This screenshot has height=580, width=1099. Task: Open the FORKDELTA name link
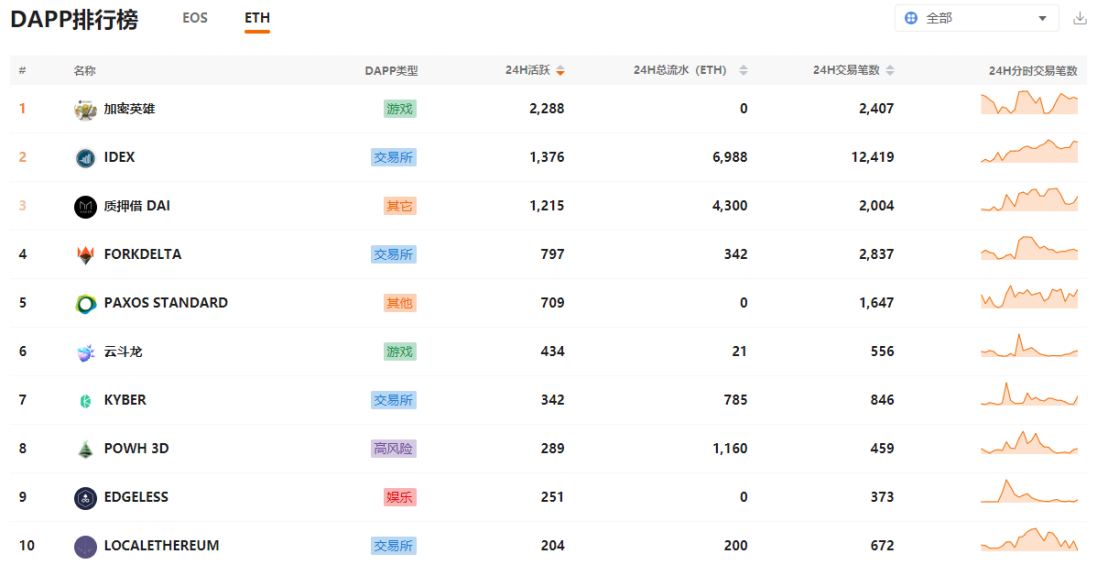point(143,254)
